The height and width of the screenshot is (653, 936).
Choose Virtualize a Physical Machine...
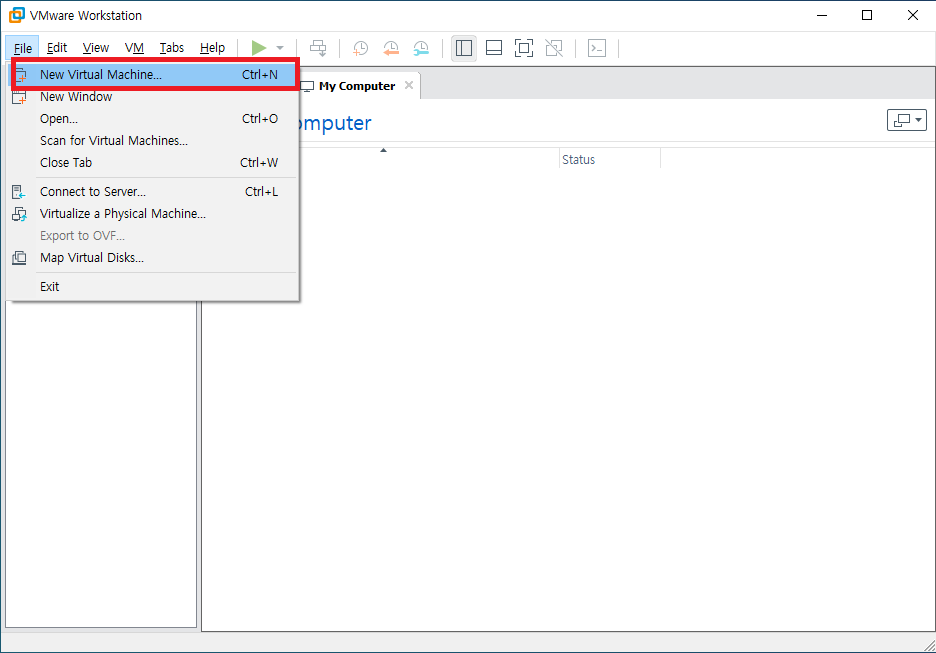(153, 214)
